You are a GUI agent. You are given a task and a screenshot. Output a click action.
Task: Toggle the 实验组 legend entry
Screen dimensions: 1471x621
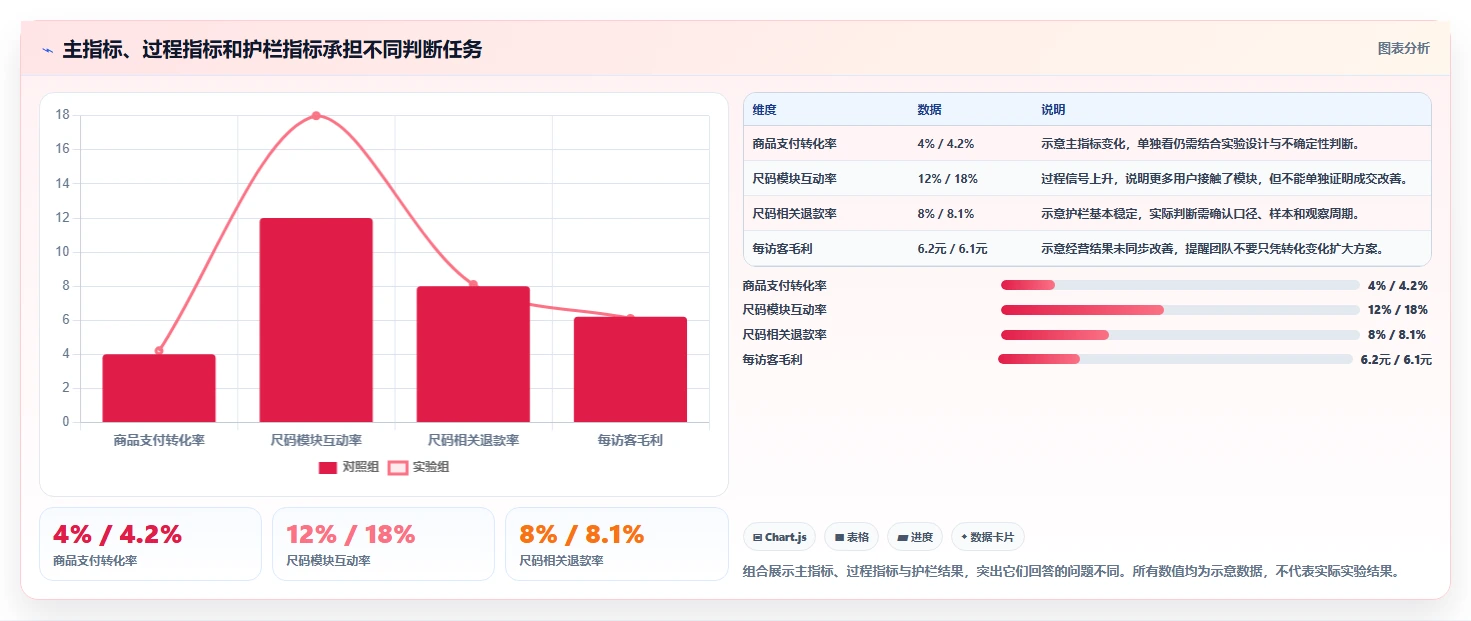[x=419, y=467]
